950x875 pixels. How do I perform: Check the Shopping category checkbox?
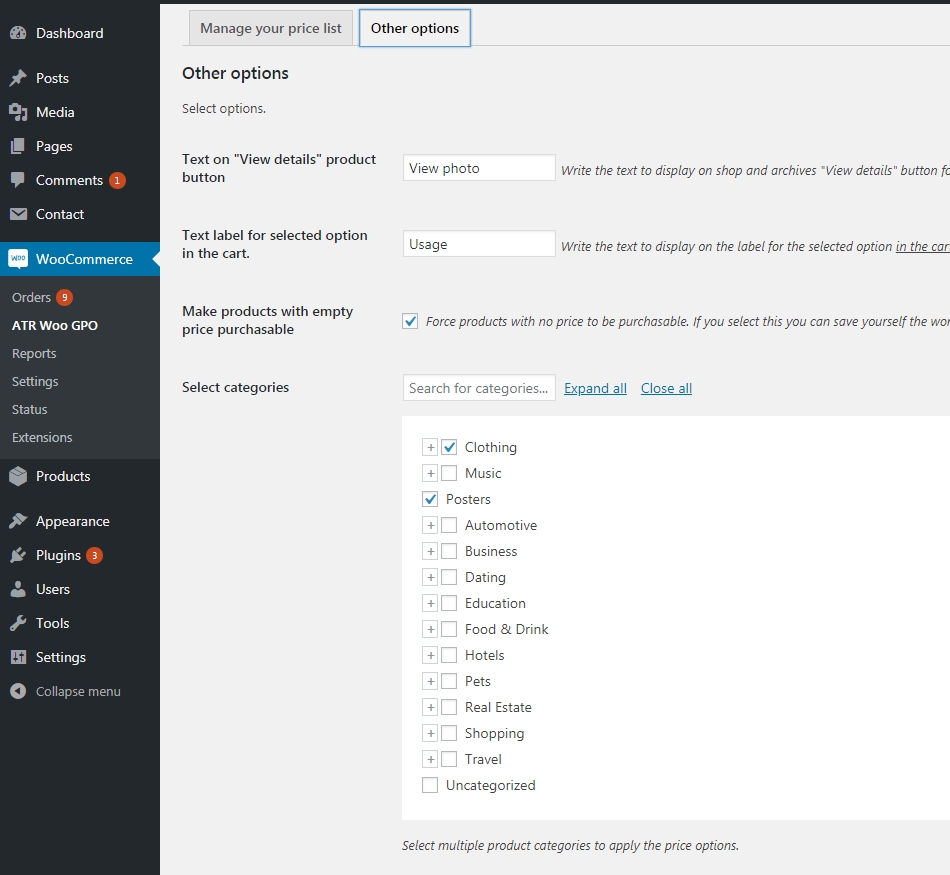[449, 733]
